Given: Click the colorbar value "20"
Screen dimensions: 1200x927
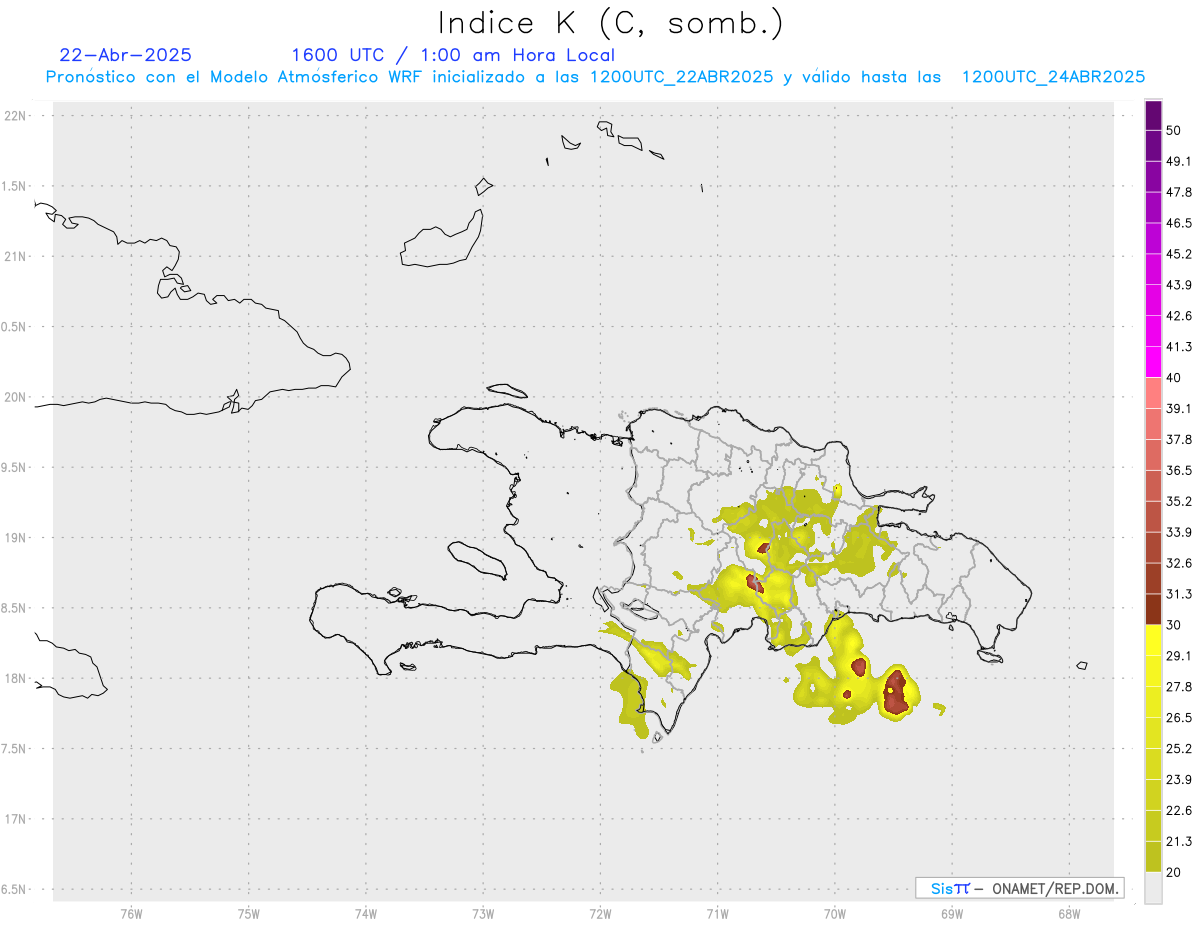Looking at the screenshot, I should (1174, 873).
